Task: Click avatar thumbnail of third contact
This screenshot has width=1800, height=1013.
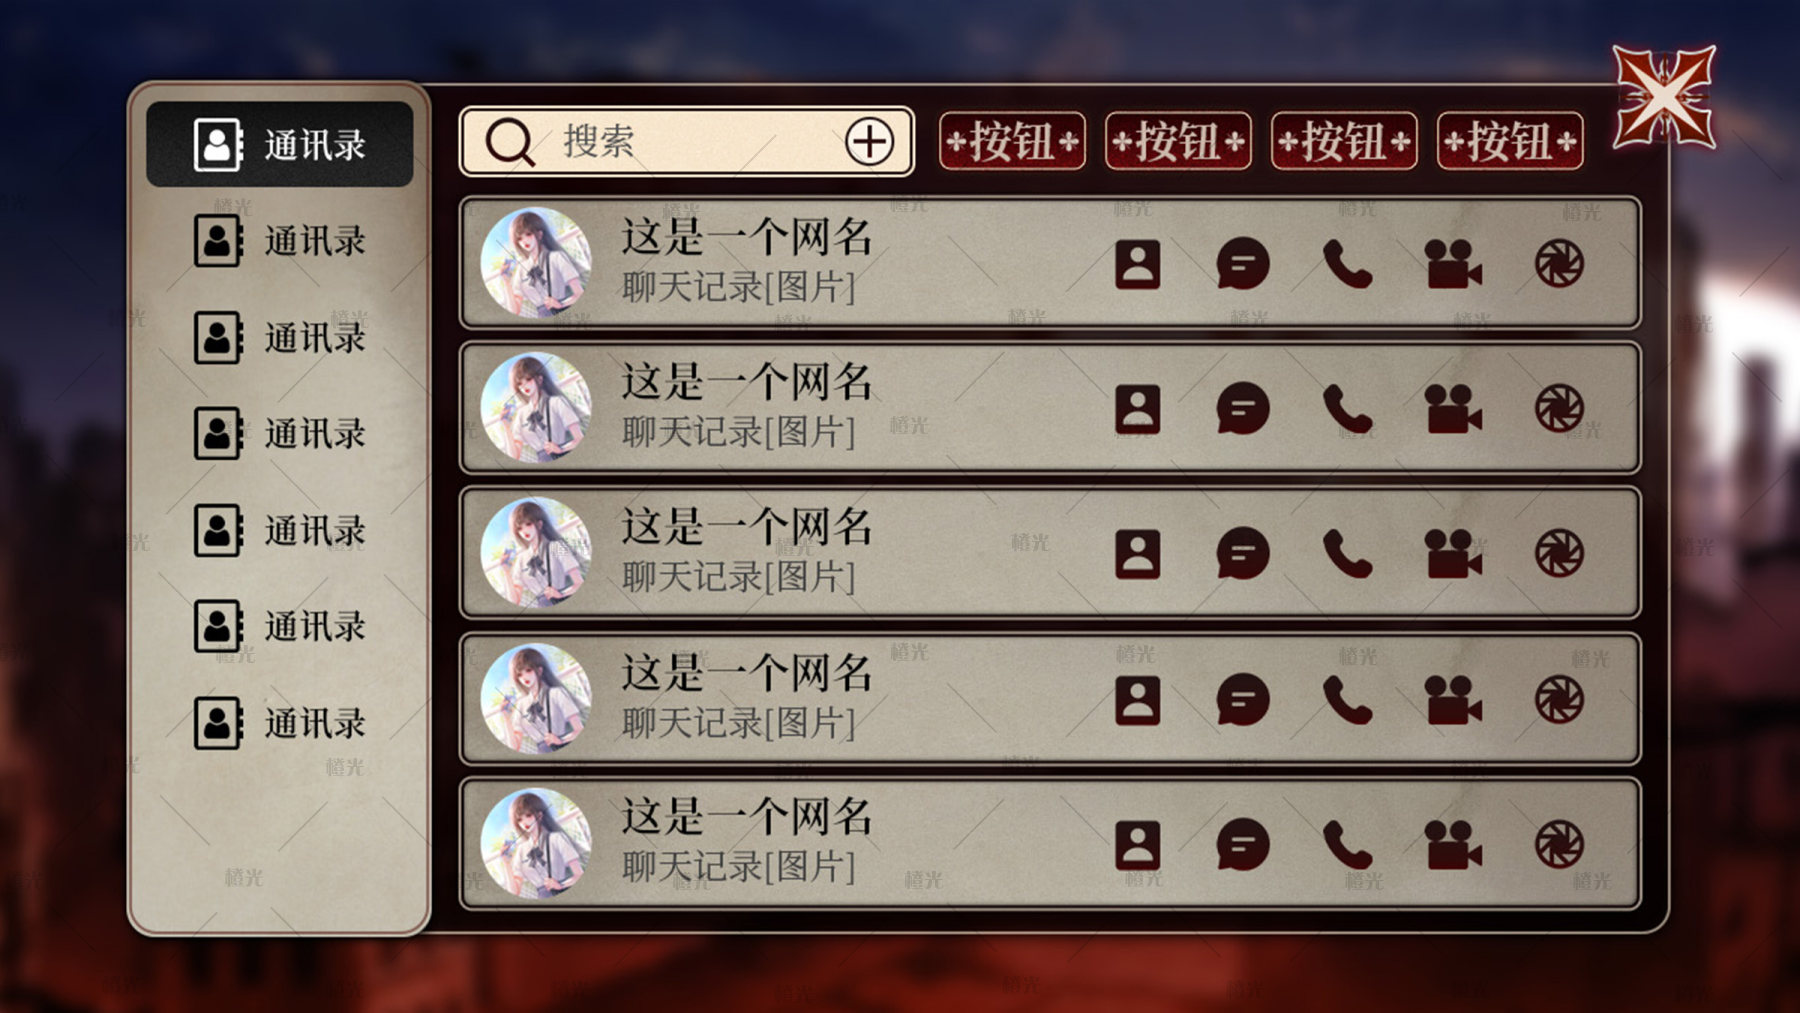Action: (536, 552)
